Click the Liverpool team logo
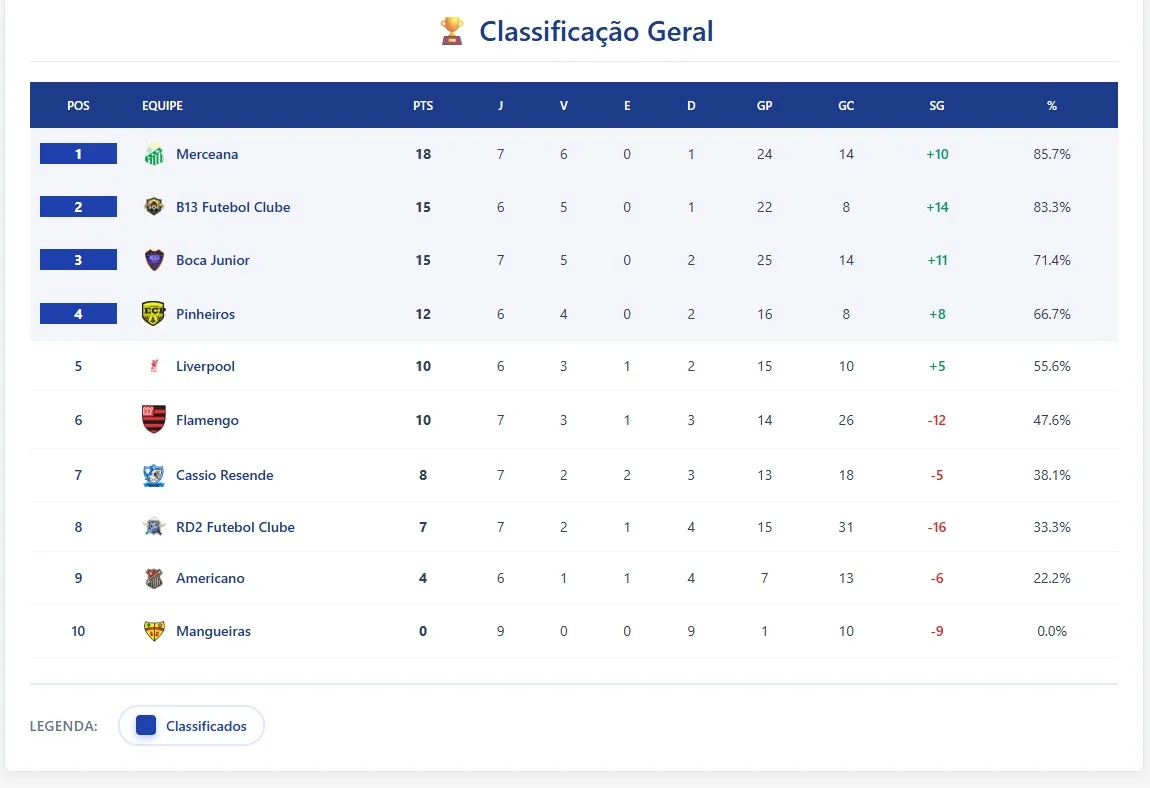Screen dimensions: 1150x788 click(153, 366)
